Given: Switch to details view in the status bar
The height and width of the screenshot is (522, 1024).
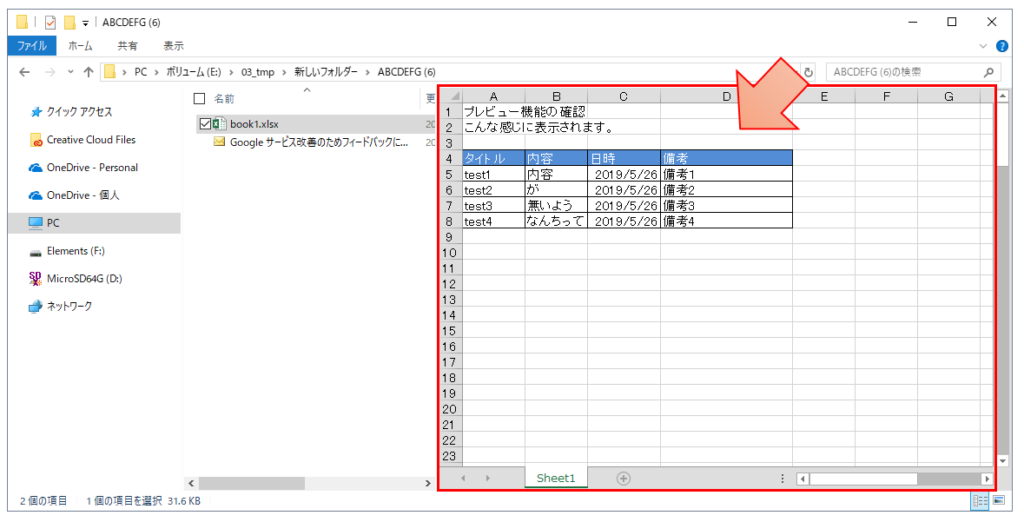Looking at the screenshot, I should coord(979,500).
